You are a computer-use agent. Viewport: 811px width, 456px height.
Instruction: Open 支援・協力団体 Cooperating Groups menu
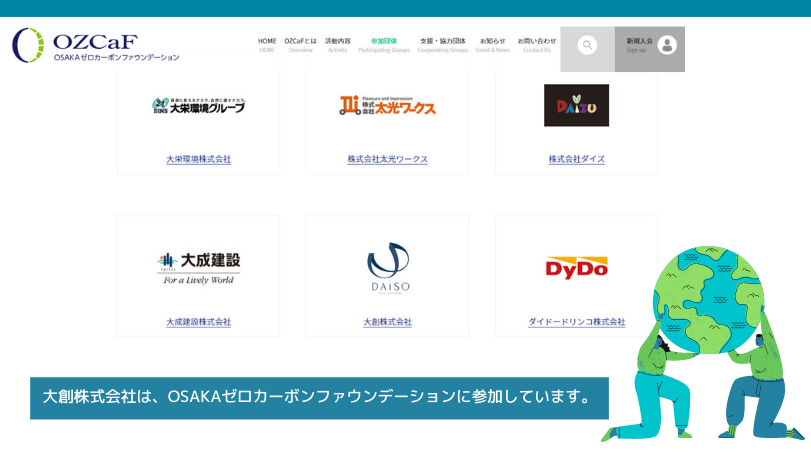(x=443, y=45)
